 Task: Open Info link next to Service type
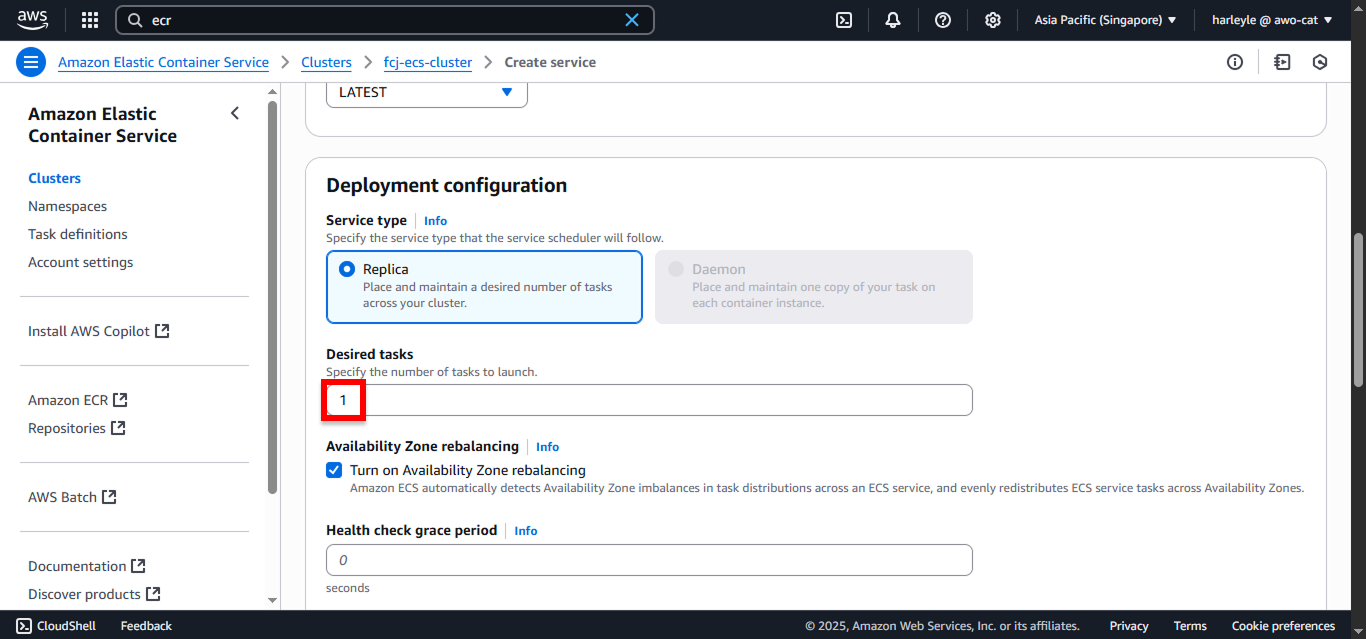435,221
